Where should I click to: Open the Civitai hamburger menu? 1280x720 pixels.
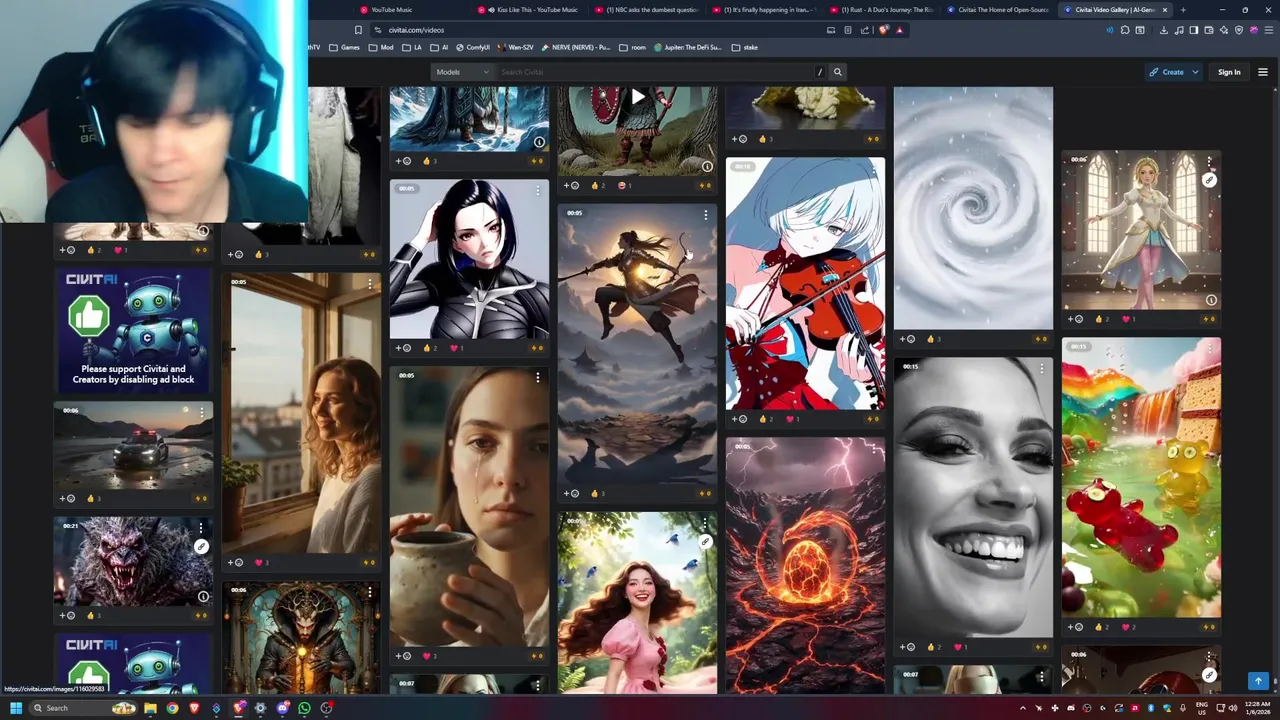(x=1262, y=72)
